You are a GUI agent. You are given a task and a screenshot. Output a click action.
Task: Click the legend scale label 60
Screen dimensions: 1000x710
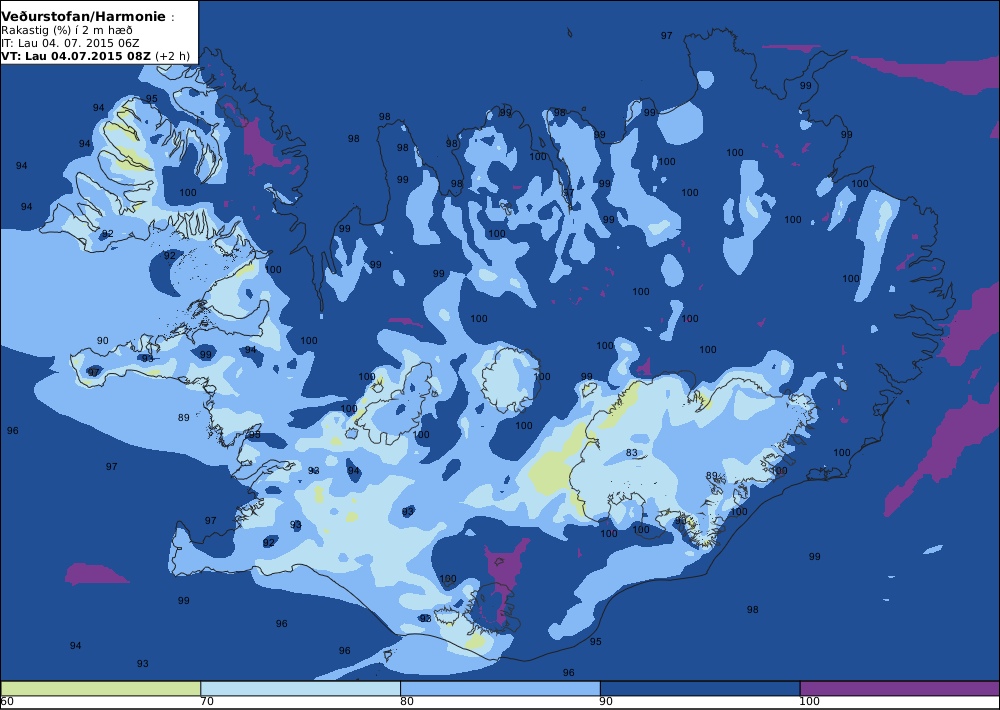[x=7, y=702]
